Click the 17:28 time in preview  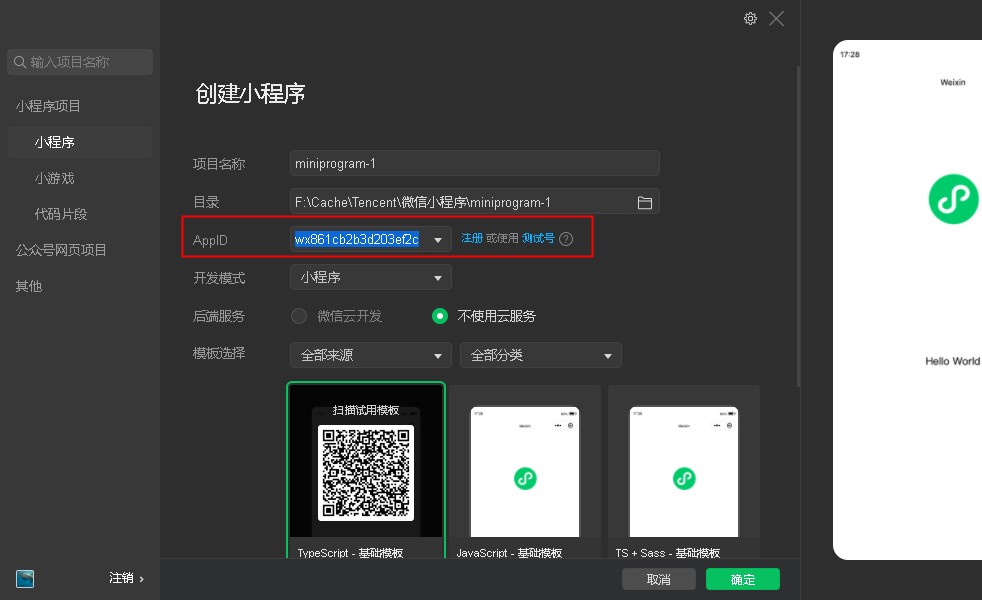coord(850,54)
